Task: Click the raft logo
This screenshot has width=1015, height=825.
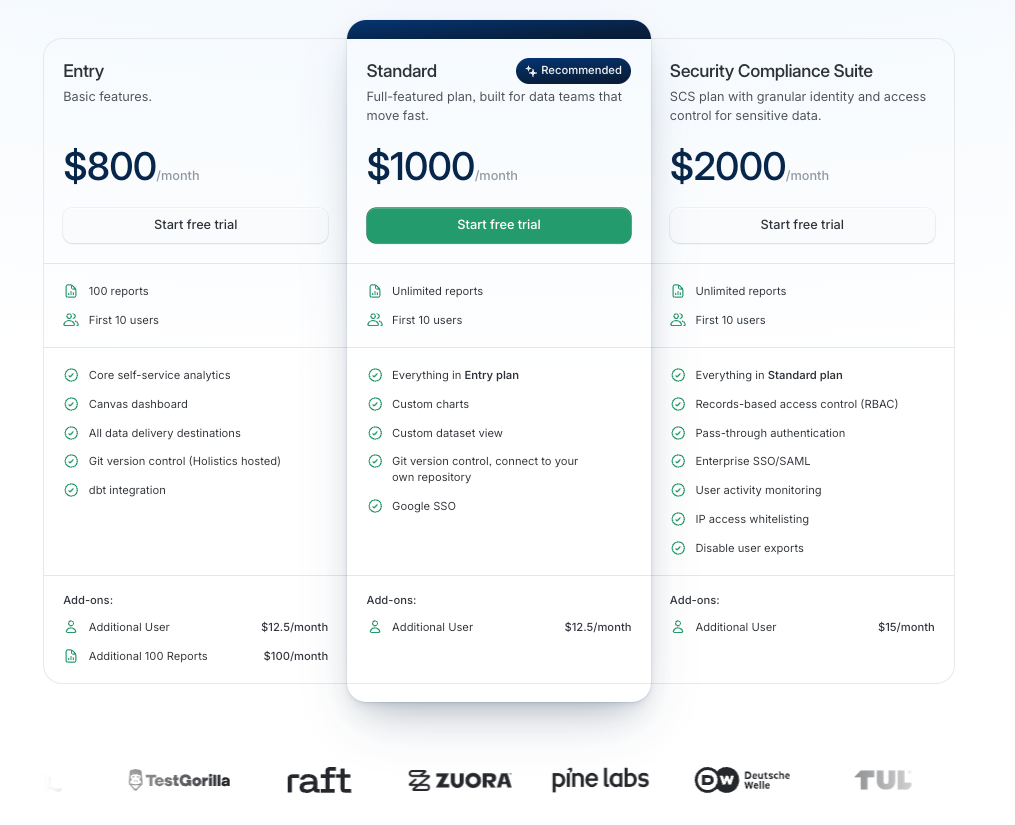Action: pos(319,780)
